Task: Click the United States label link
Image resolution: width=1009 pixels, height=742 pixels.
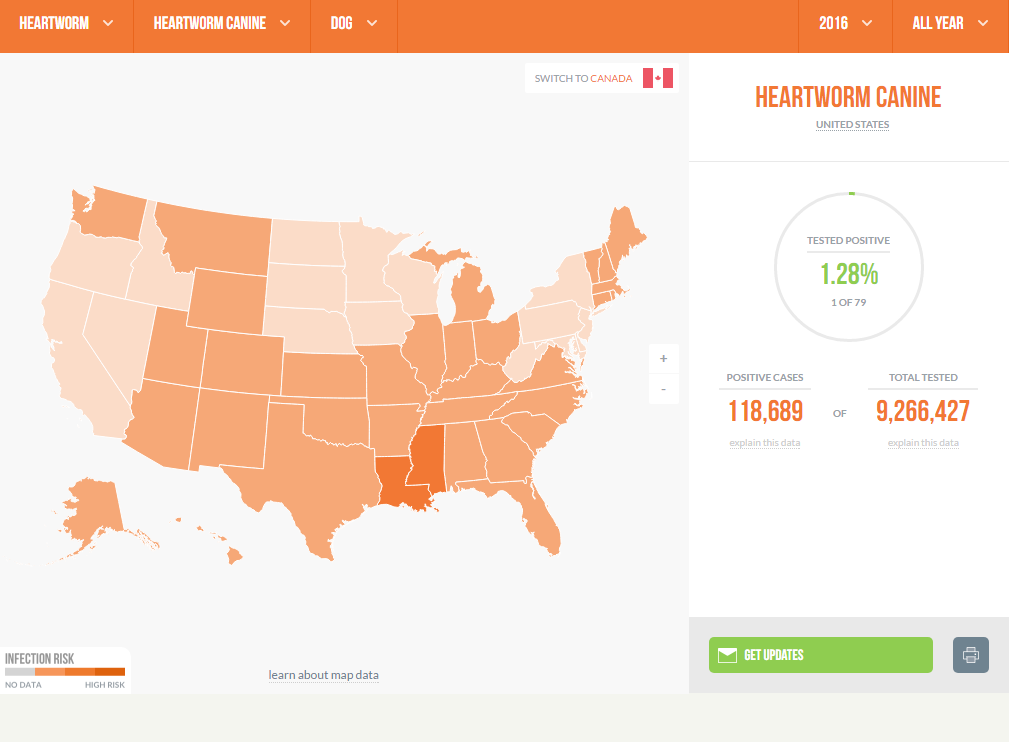Action: [x=852, y=125]
